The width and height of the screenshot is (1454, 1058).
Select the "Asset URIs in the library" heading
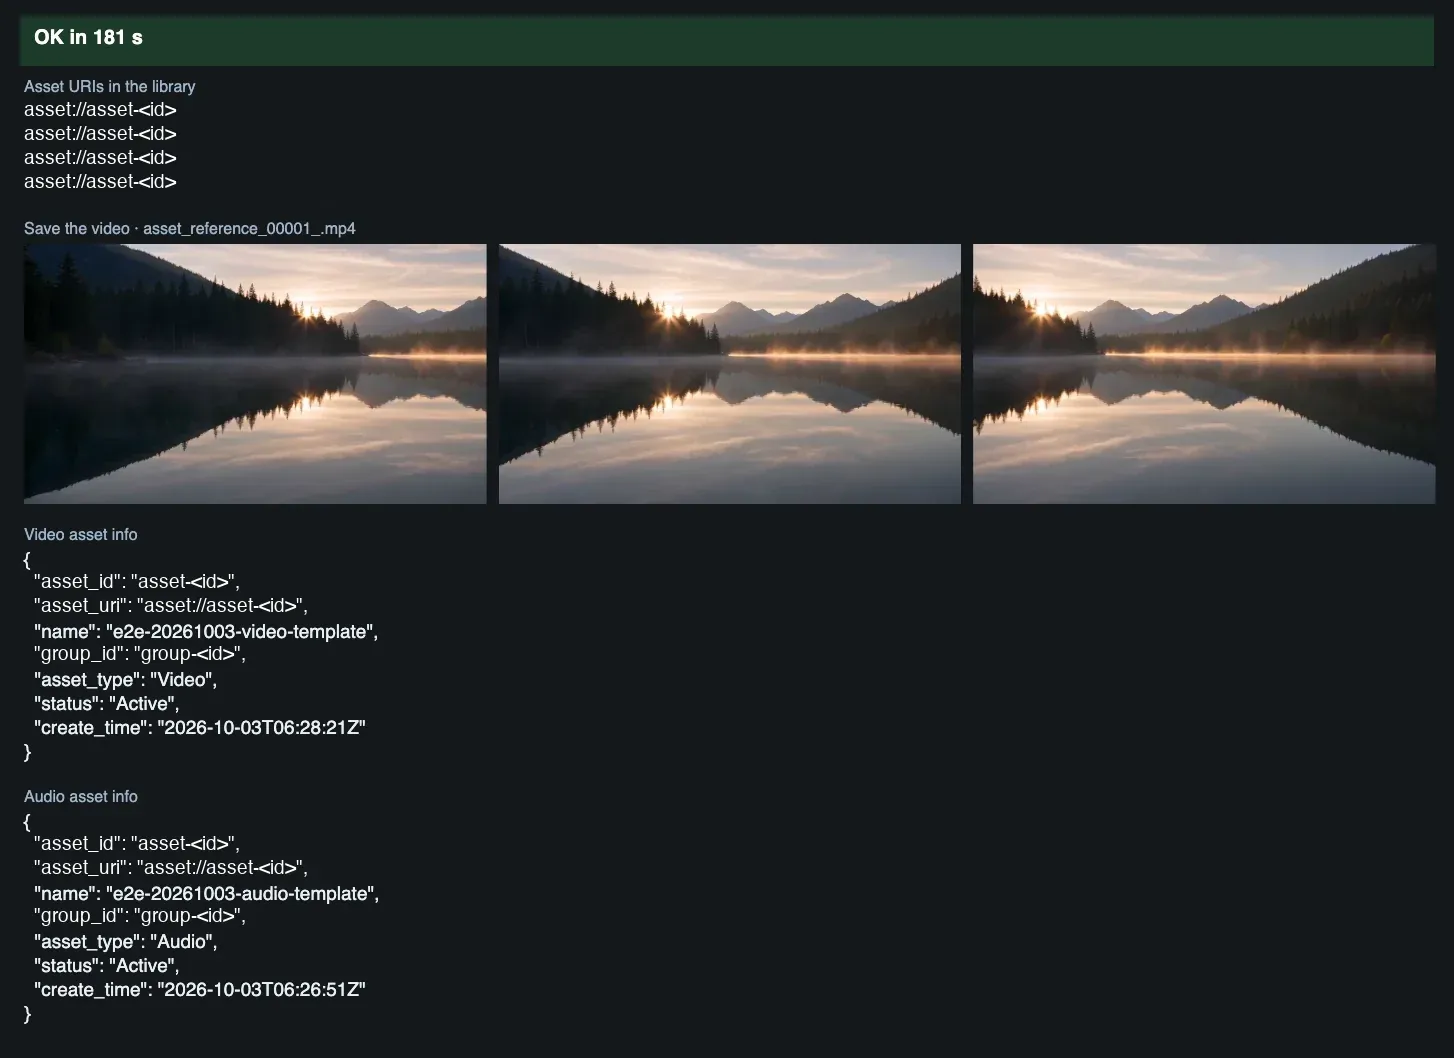110,87
